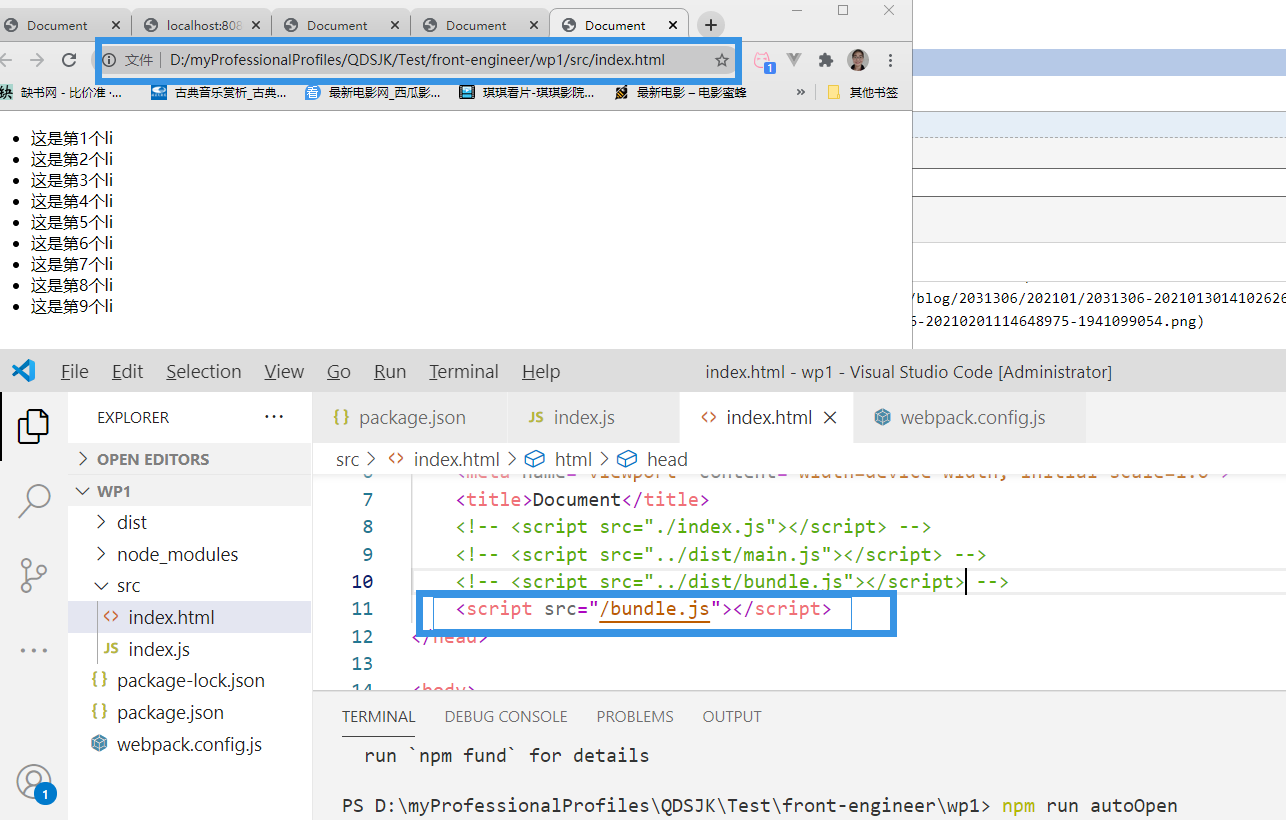Screen dimensions: 1286x820
Task: Open the Search view in VS Code
Action: 33,500
